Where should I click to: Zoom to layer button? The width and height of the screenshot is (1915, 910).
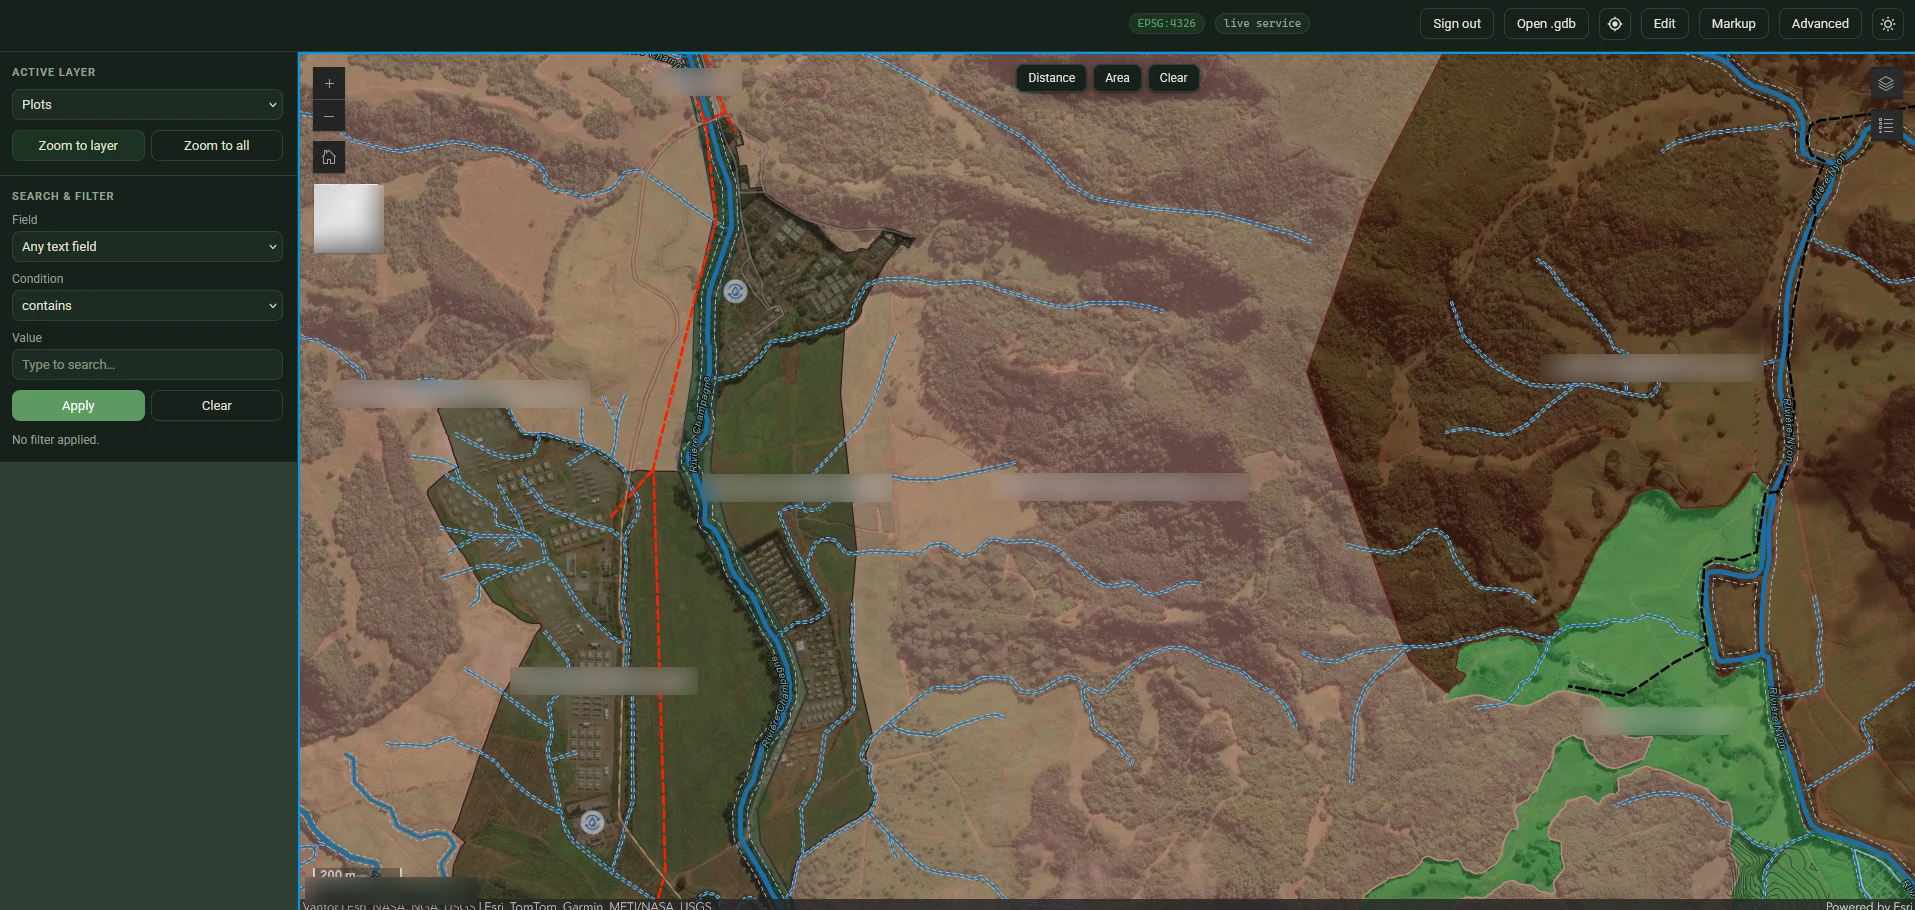(x=78, y=146)
